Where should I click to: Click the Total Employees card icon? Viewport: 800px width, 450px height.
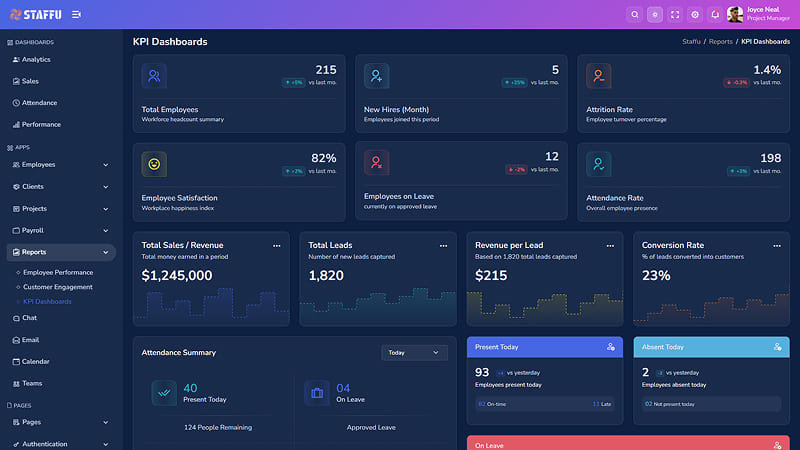[154, 76]
